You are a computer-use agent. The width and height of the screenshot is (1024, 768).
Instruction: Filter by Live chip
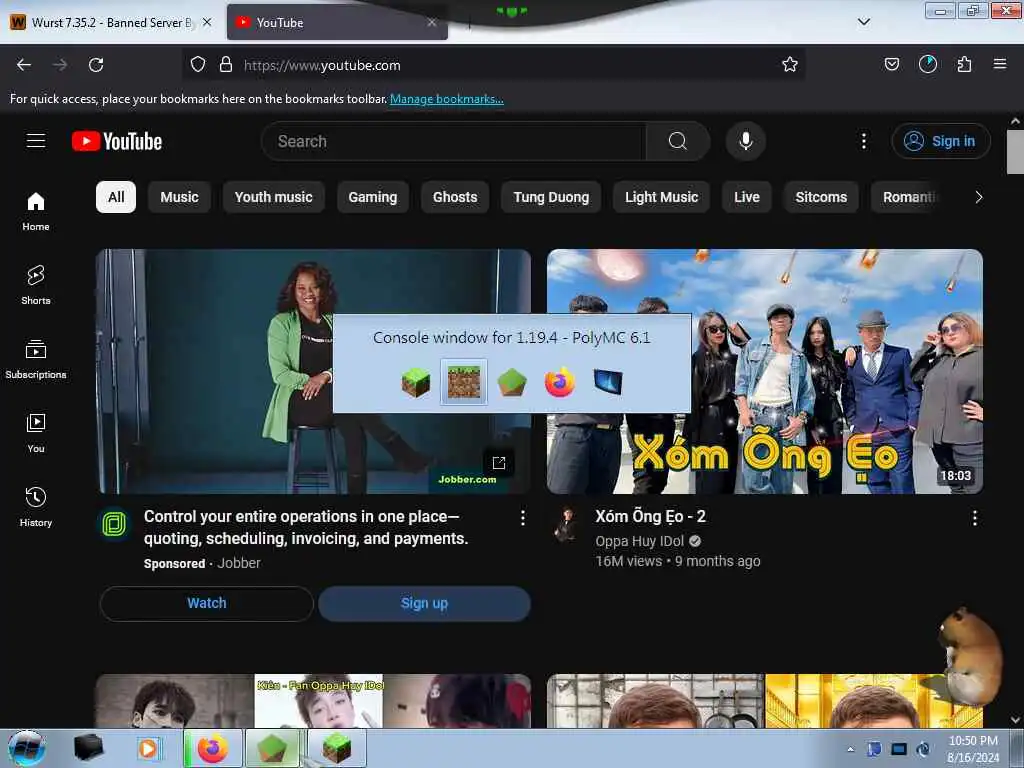click(x=746, y=197)
